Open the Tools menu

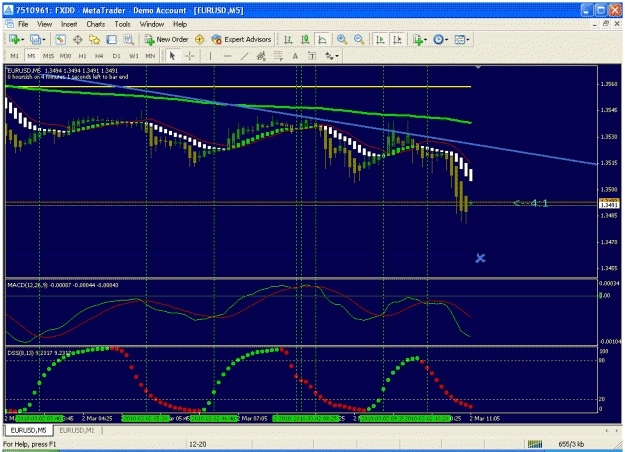point(122,24)
